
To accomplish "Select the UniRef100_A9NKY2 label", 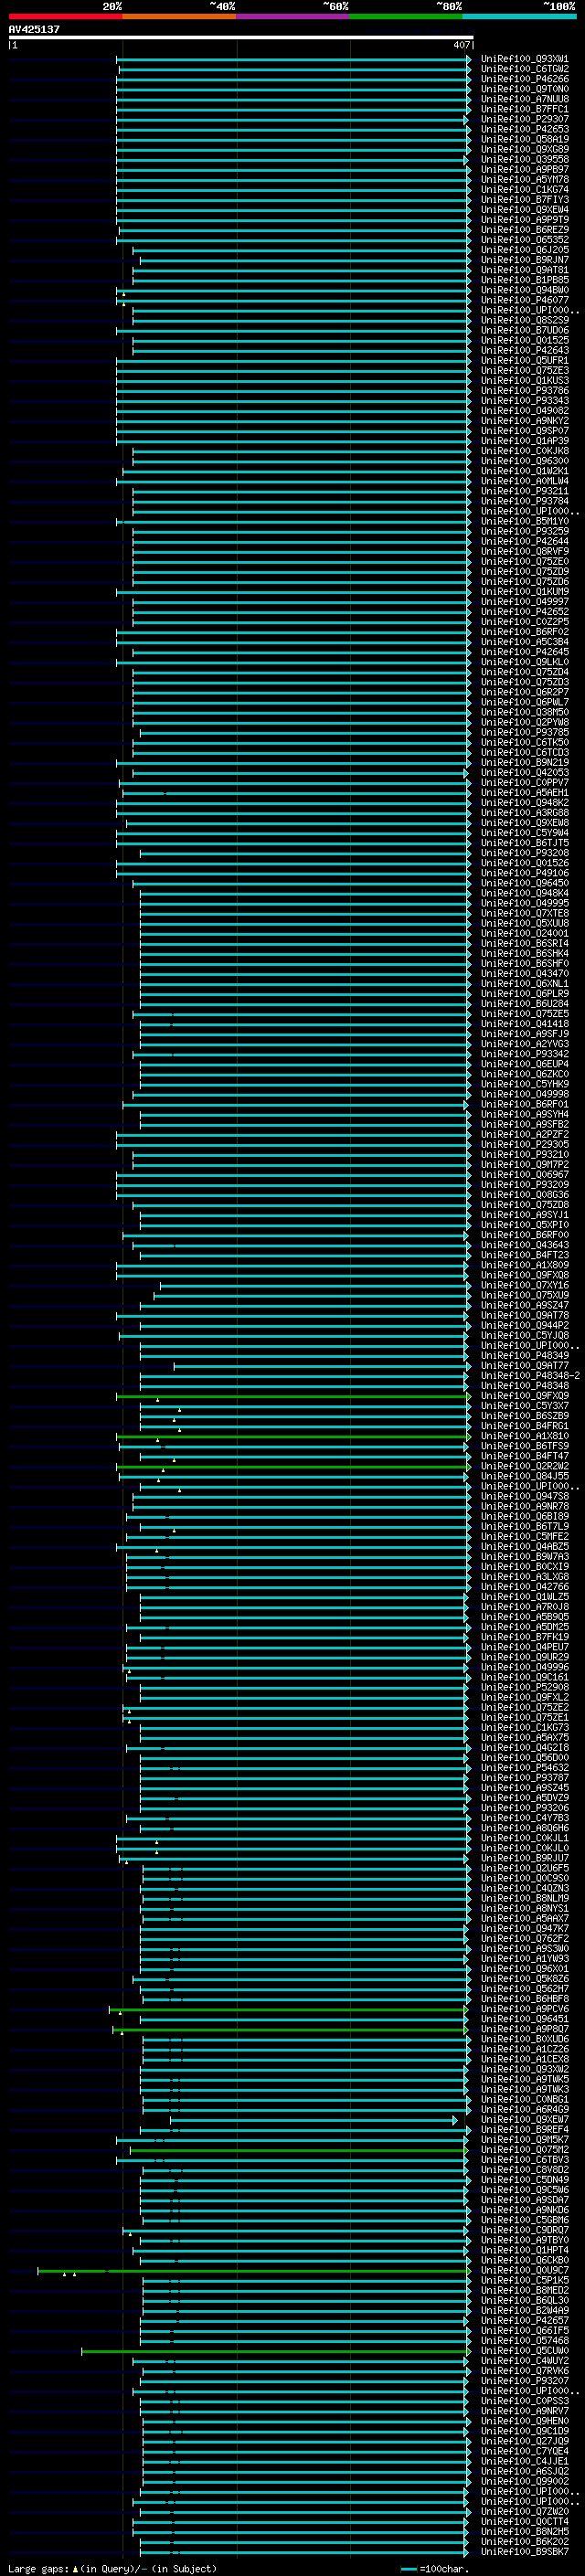I will [524, 421].
